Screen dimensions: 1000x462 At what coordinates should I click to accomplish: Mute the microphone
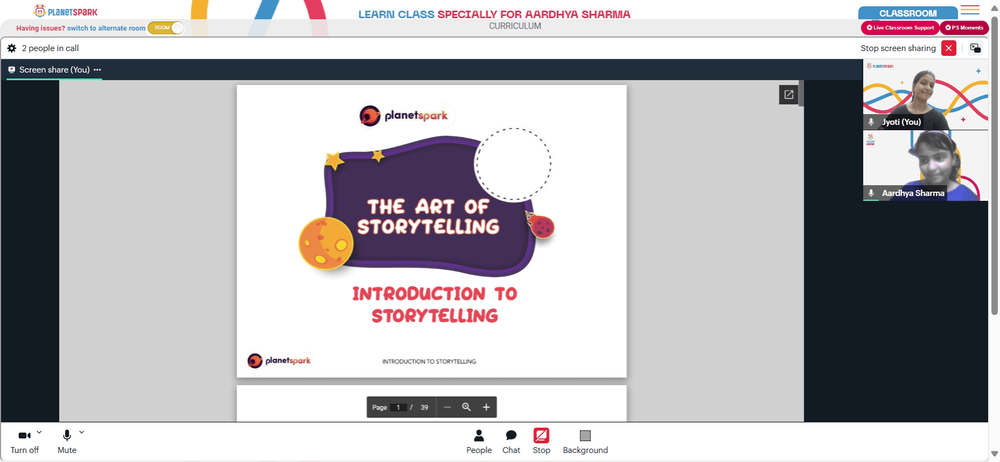pos(67,442)
